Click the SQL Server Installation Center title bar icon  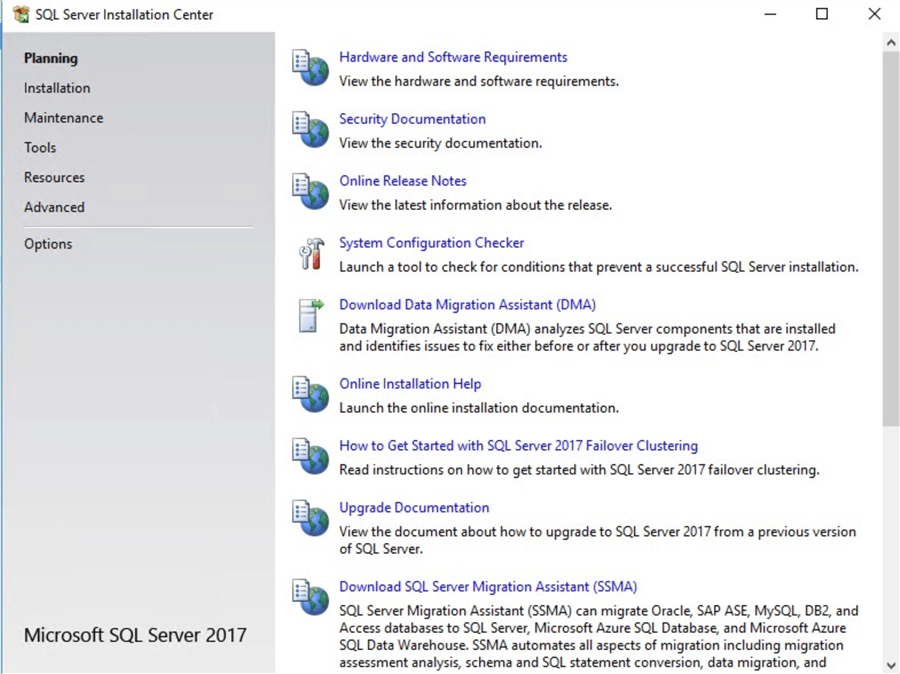pyautogui.click(x=19, y=14)
